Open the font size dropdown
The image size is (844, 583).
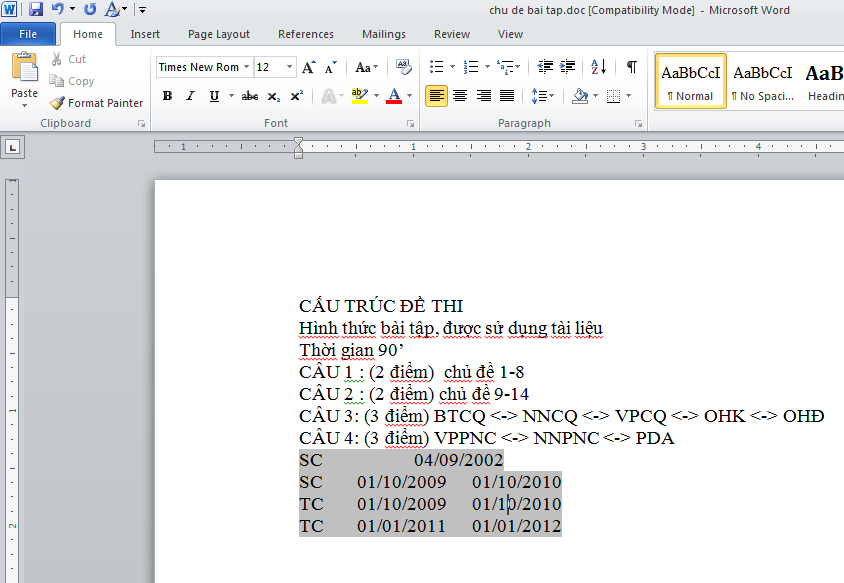coord(290,67)
